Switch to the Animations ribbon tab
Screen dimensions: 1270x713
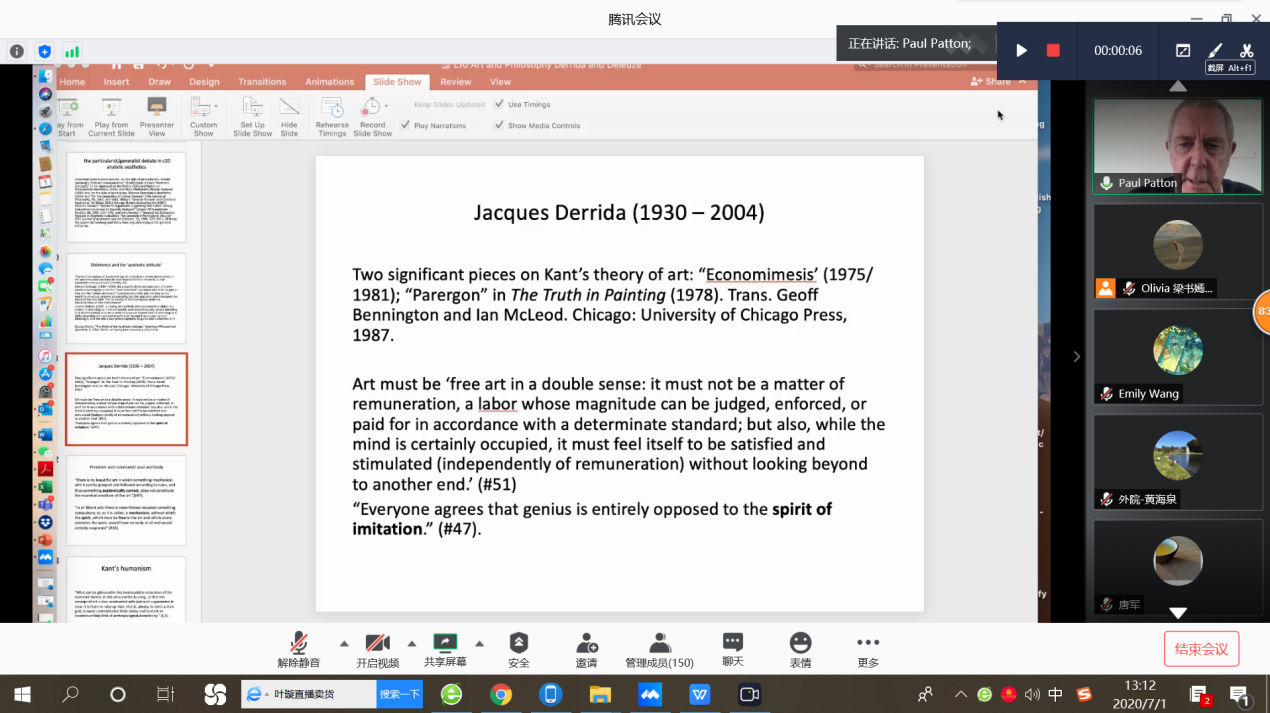(x=330, y=82)
